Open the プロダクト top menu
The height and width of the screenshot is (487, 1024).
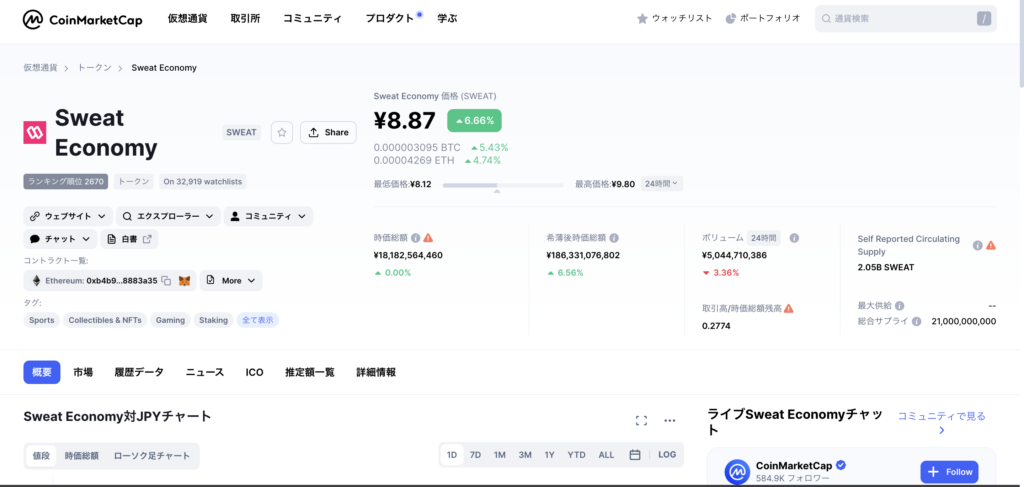click(390, 19)
